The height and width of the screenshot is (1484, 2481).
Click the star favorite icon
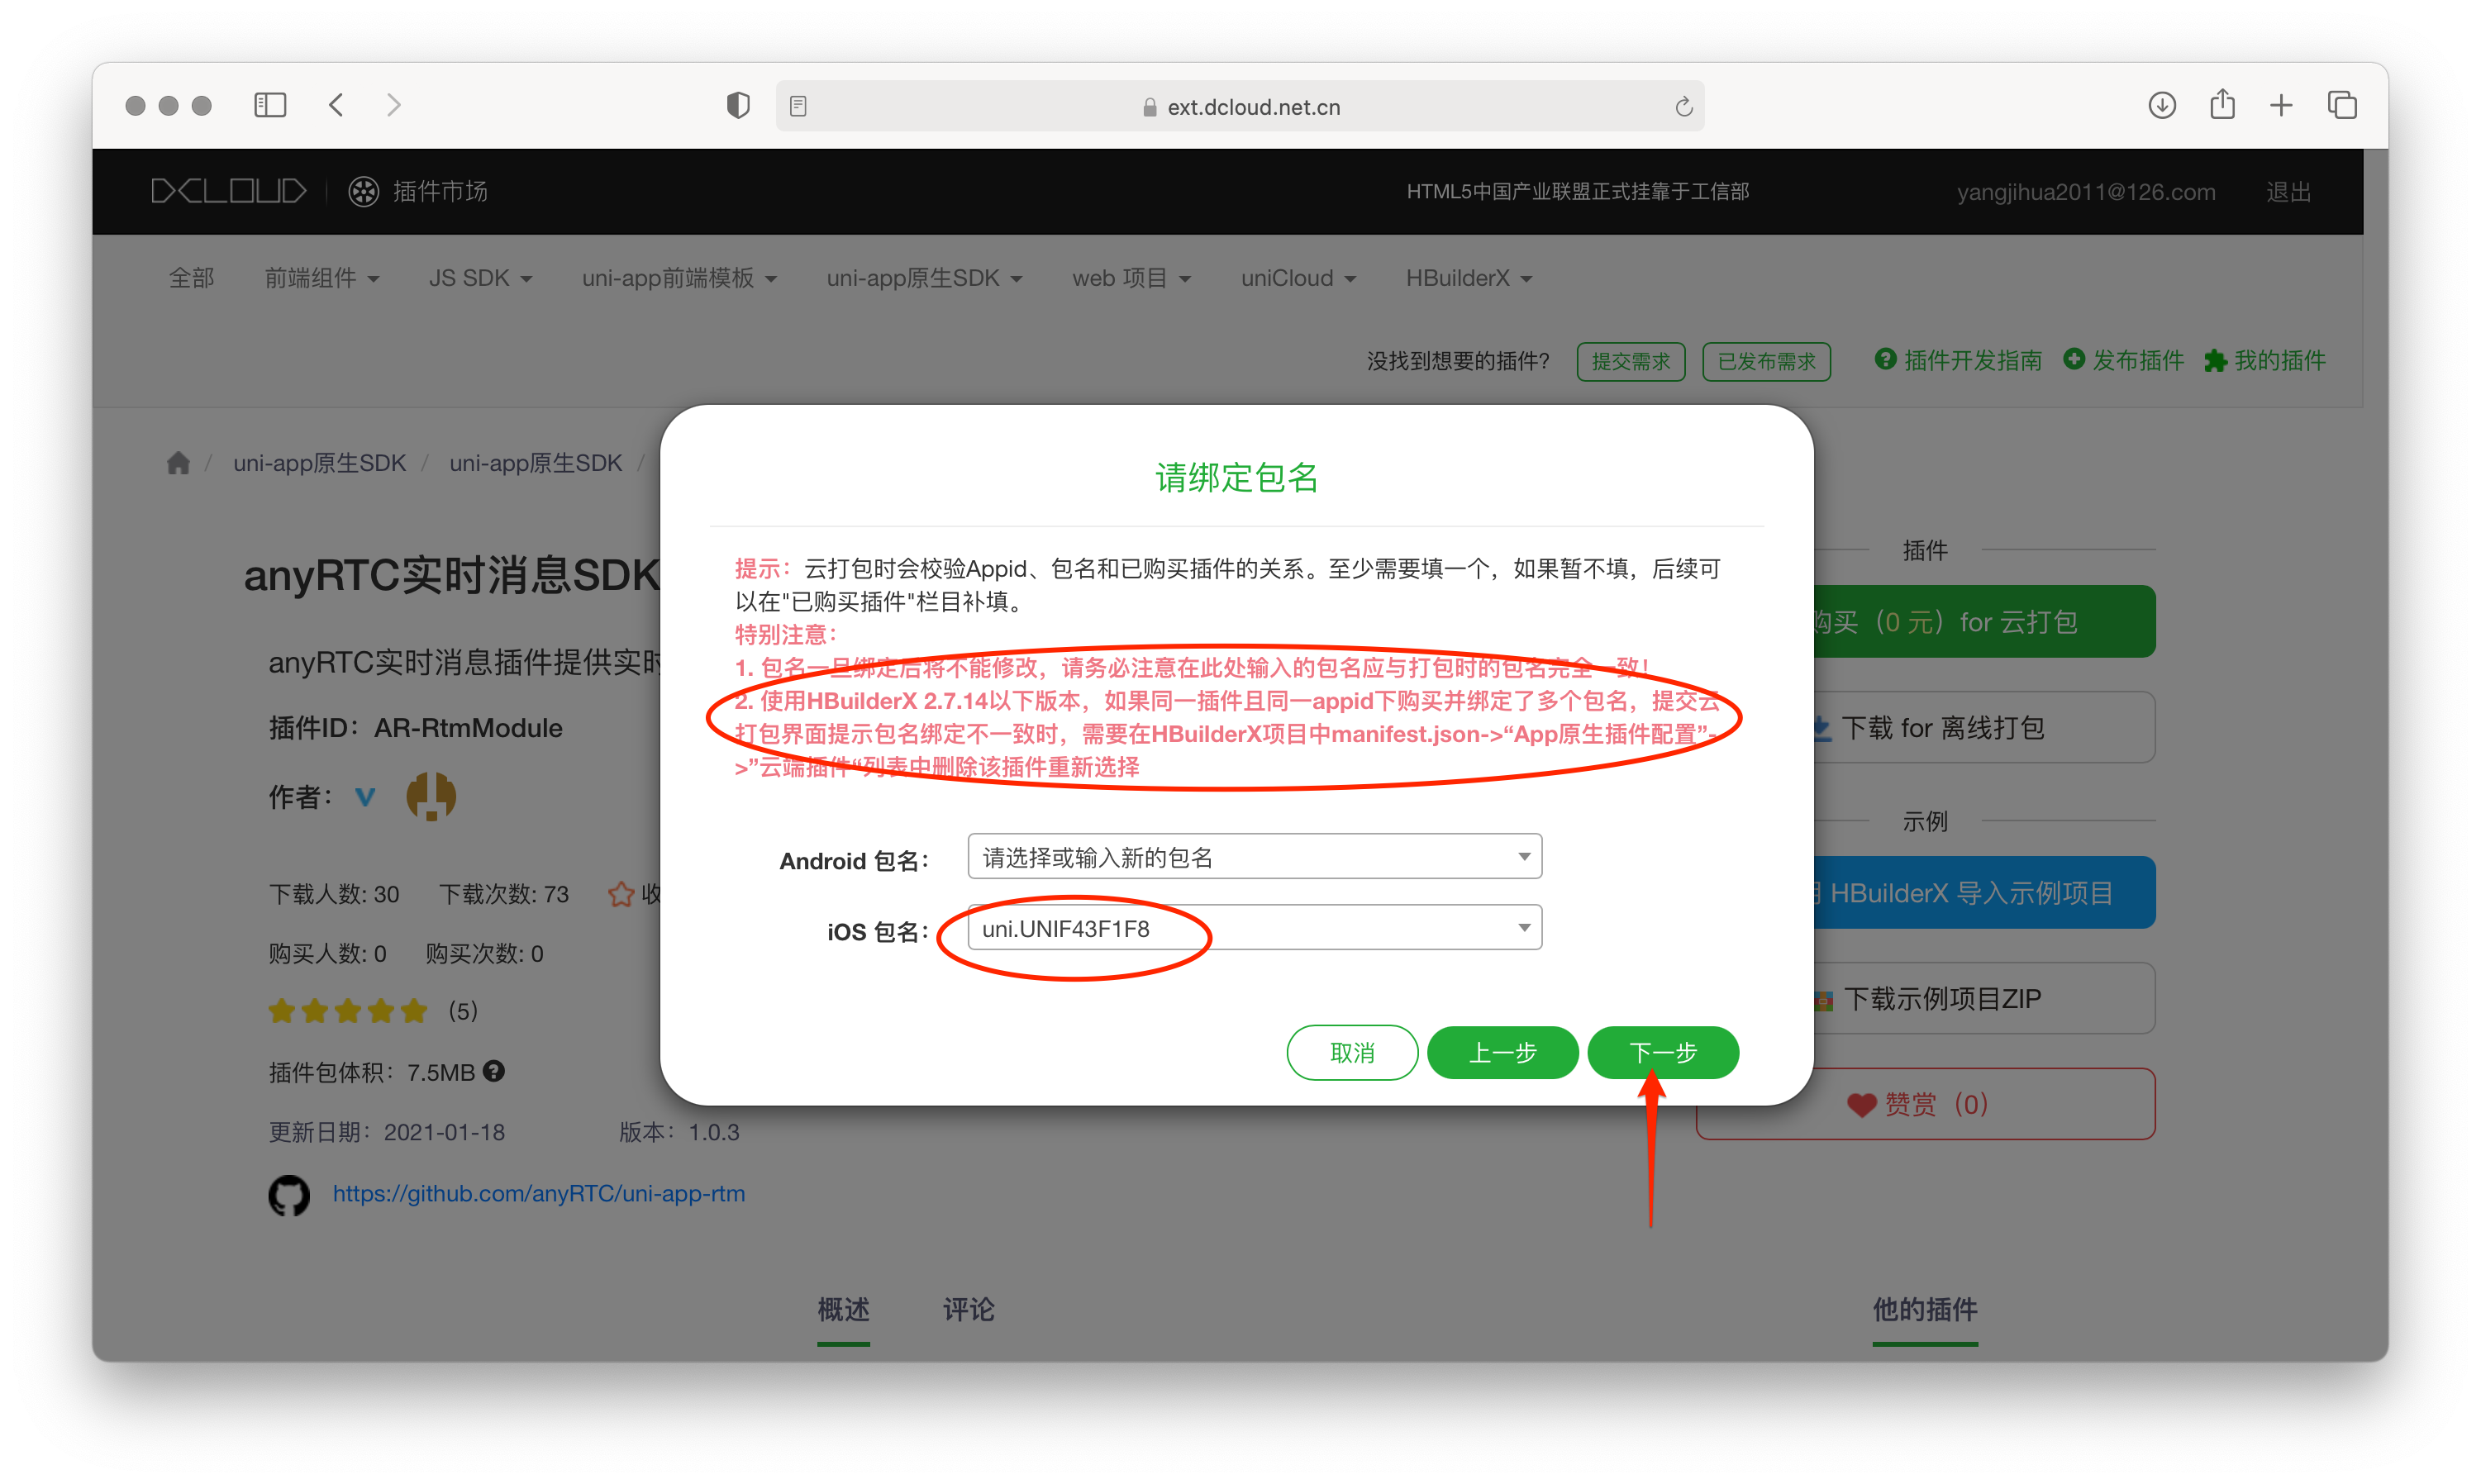621,893
